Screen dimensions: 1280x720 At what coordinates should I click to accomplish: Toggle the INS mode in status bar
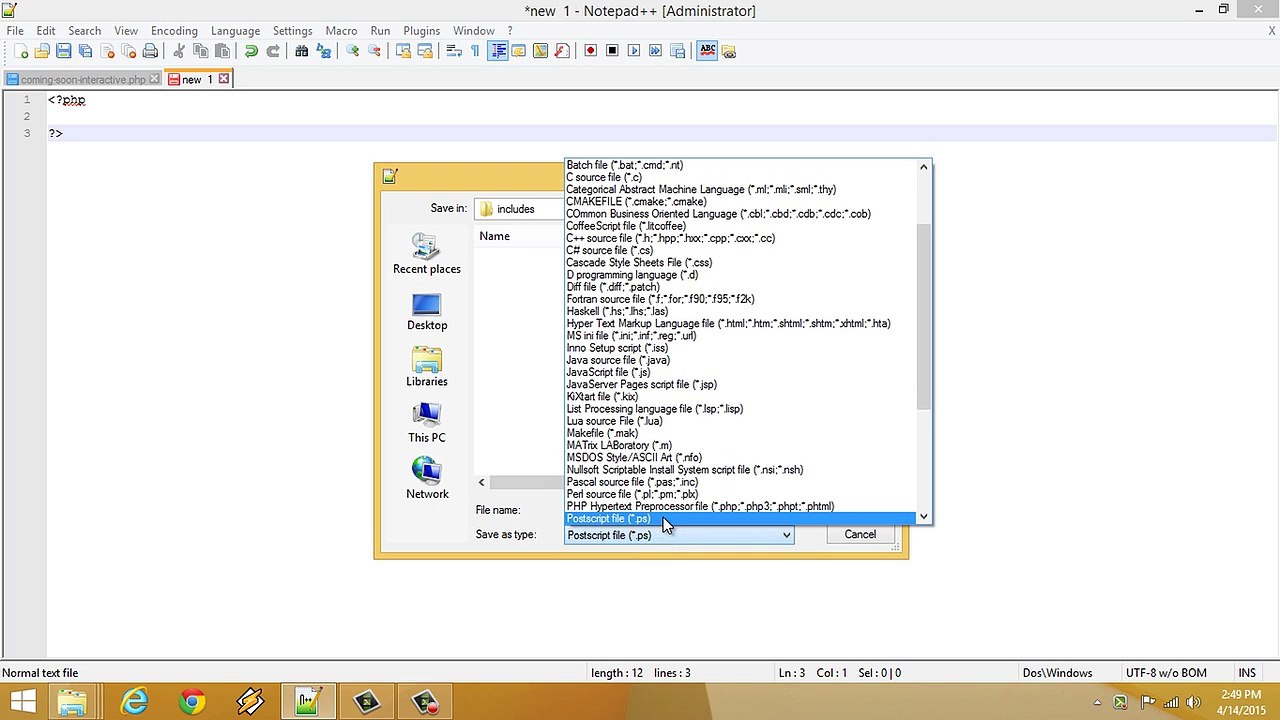pyautogui.click(x=1247, y=673)
